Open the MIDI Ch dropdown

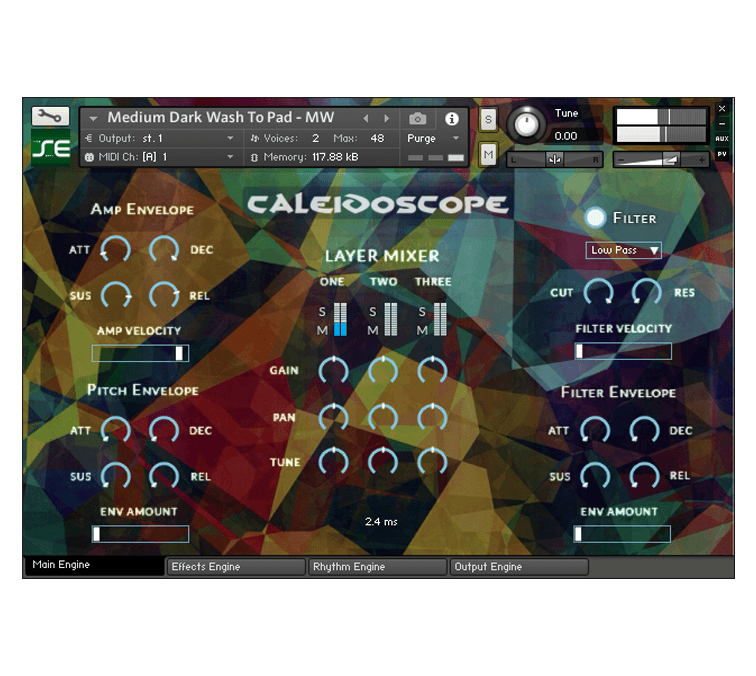point(230,157)
